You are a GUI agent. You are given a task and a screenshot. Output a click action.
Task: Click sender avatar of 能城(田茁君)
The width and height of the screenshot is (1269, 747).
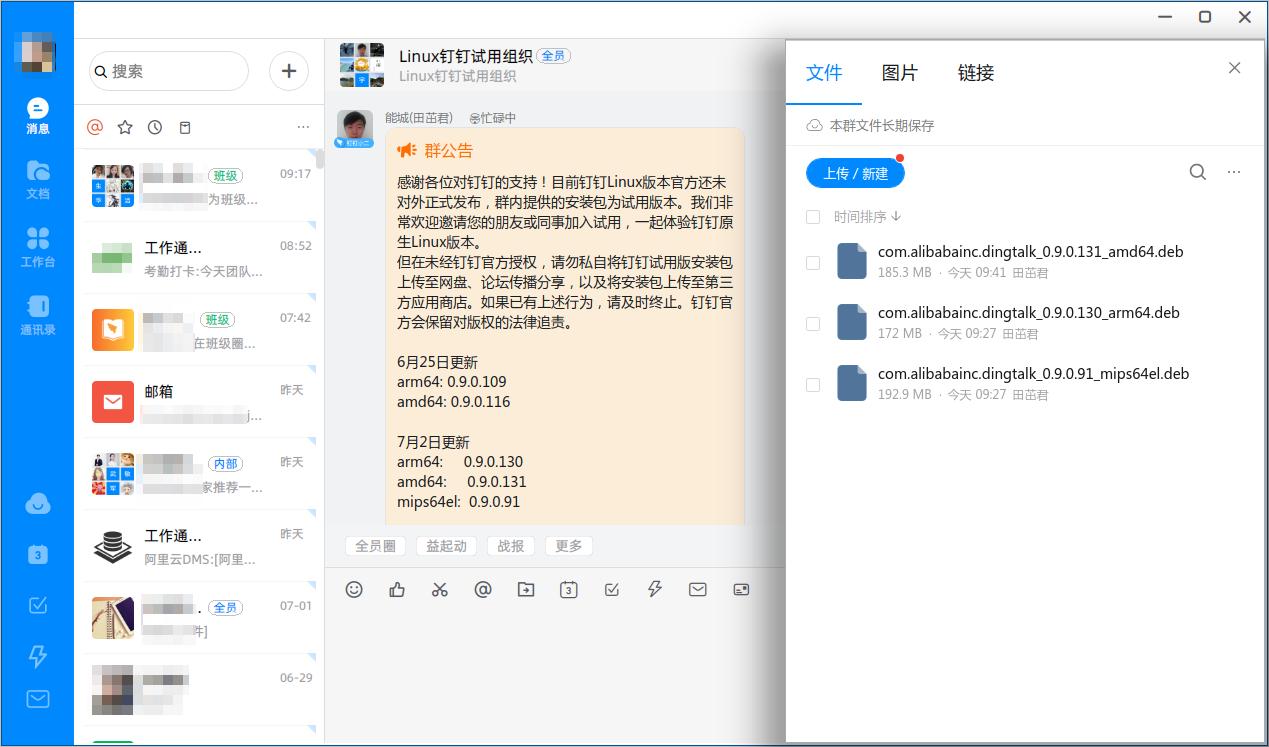354,129
